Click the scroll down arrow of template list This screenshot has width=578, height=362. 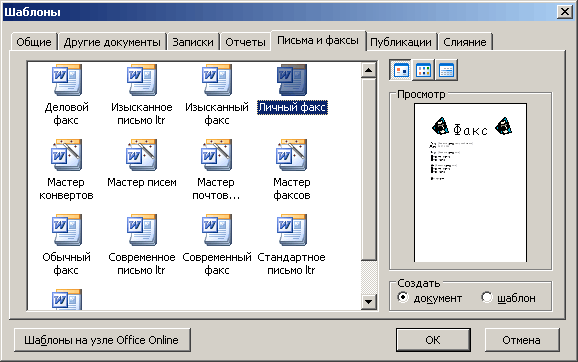pyautogui.click(x=369, y=302)
